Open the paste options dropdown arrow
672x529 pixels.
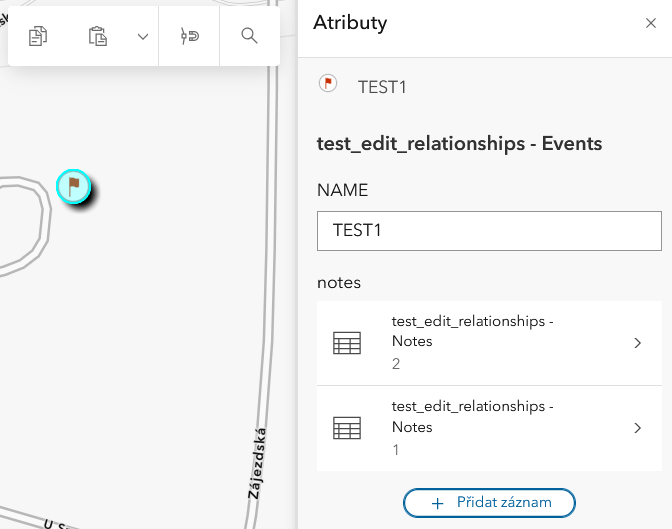[x=142, y=37]
